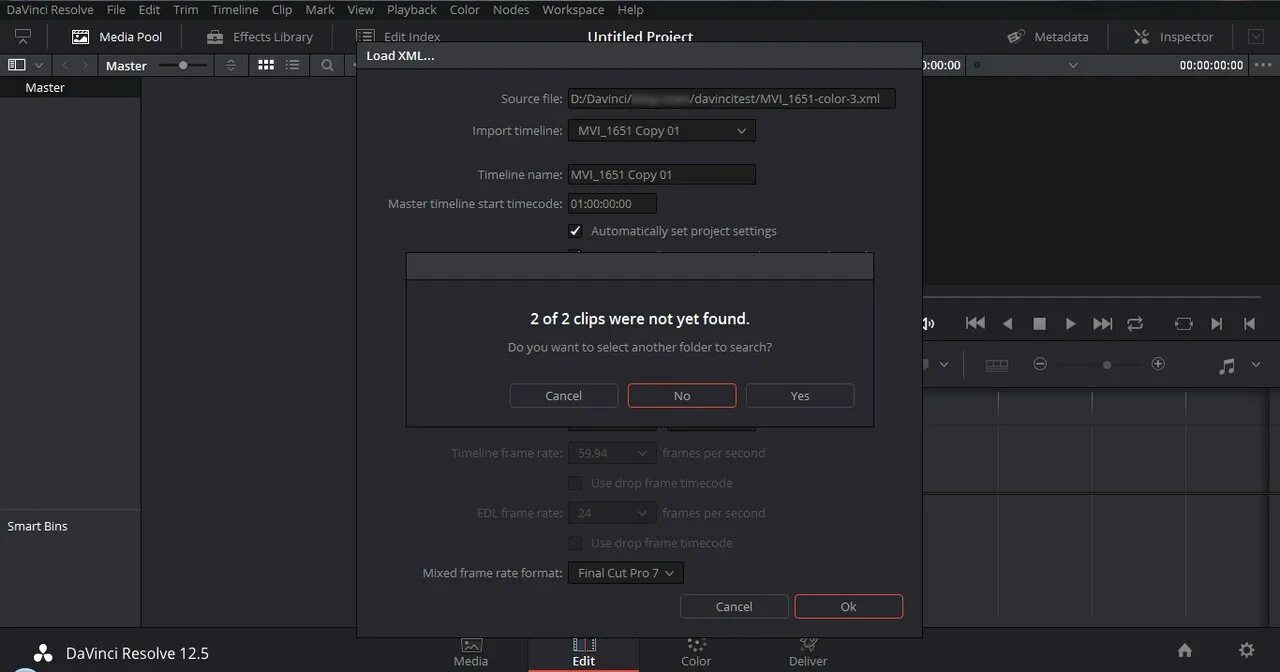
Task: Uncheck Automatically set project settings
Action: coord(575,231)
